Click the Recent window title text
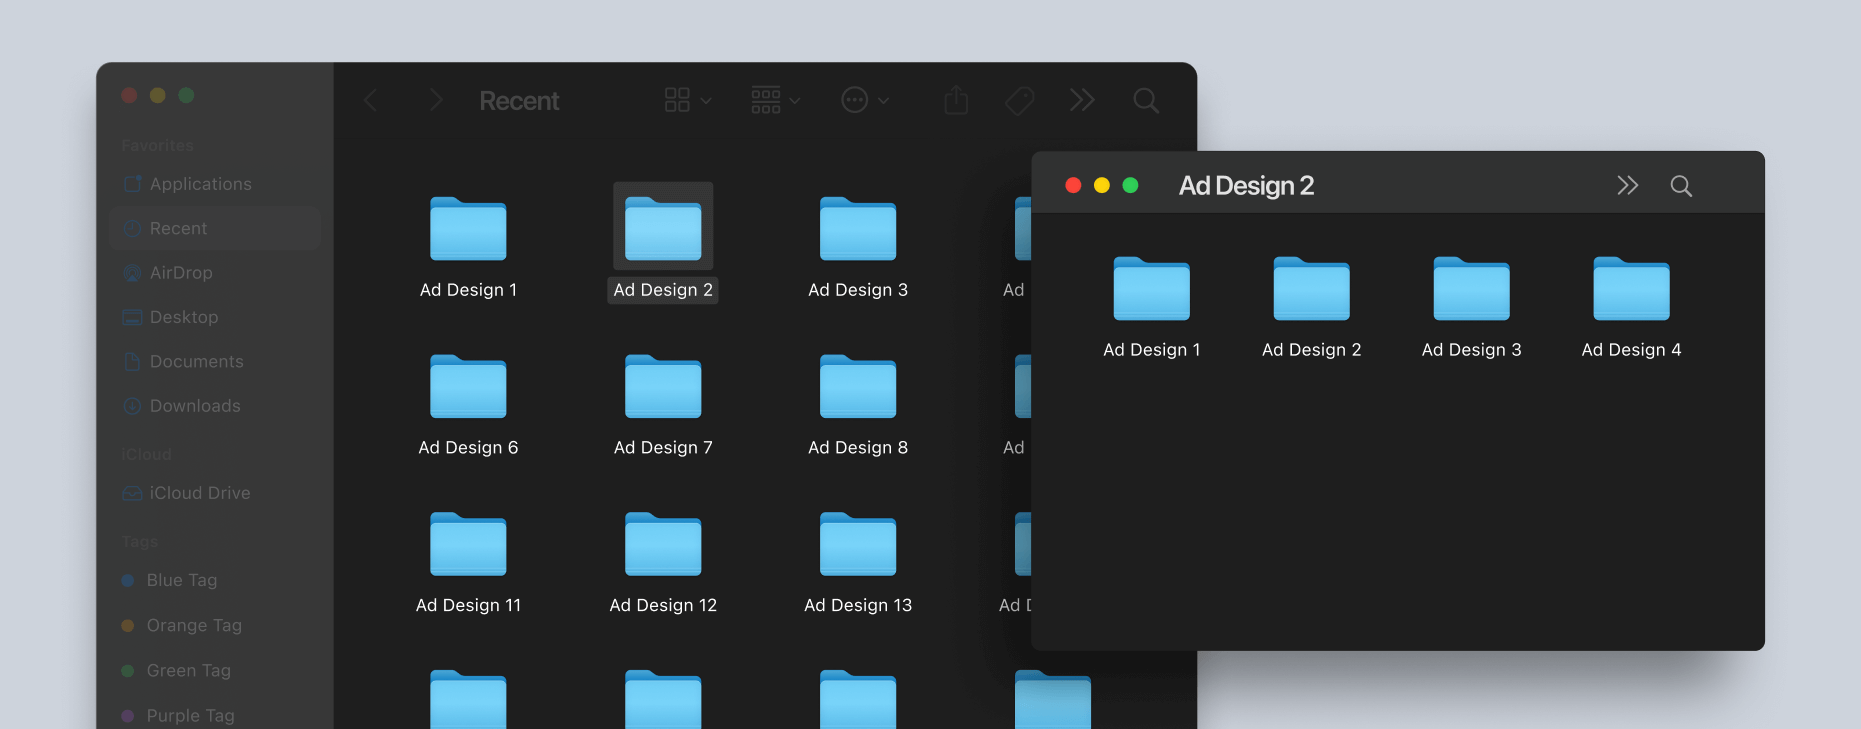This screenshot has width=1861, height=729. point(519,101)
